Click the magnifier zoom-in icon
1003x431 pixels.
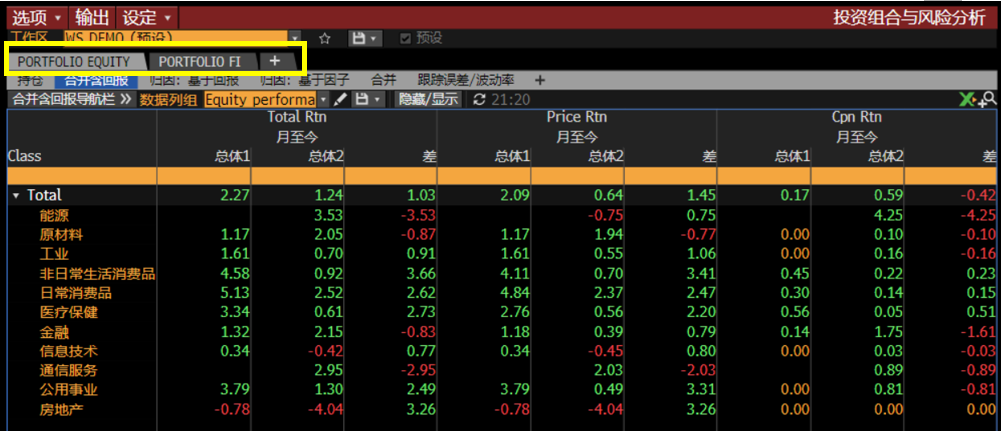click(x=988, y=99)
